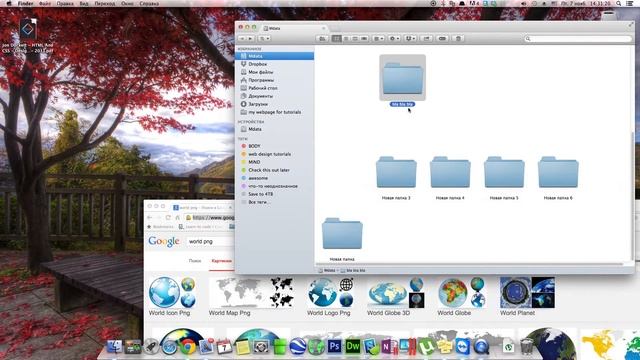
Task: Select the highlighted bla bla bla folder
Action: coord(402,78)
